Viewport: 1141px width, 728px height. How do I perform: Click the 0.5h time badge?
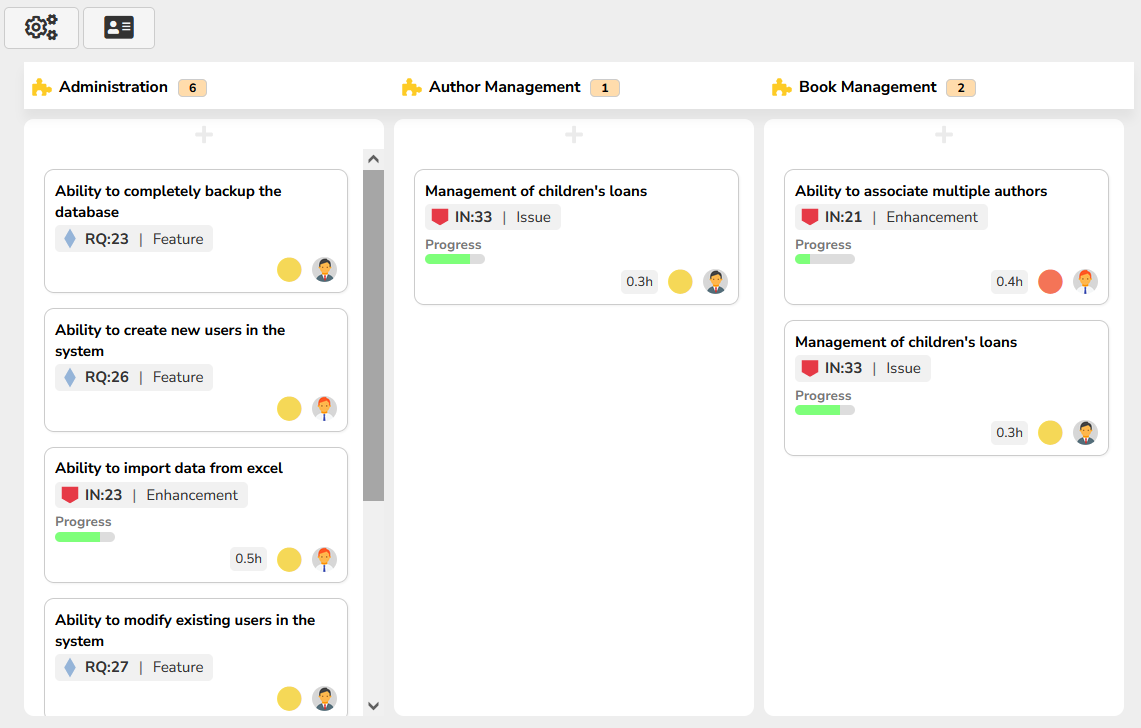pos(248,559)
